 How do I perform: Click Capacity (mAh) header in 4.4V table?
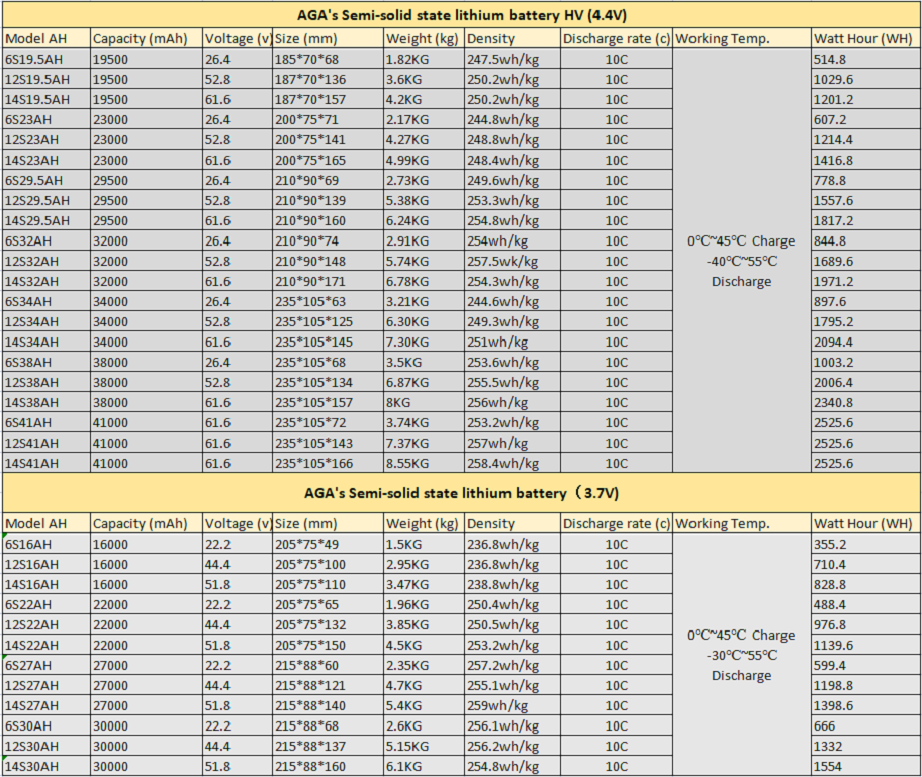[x=146, y=38]
